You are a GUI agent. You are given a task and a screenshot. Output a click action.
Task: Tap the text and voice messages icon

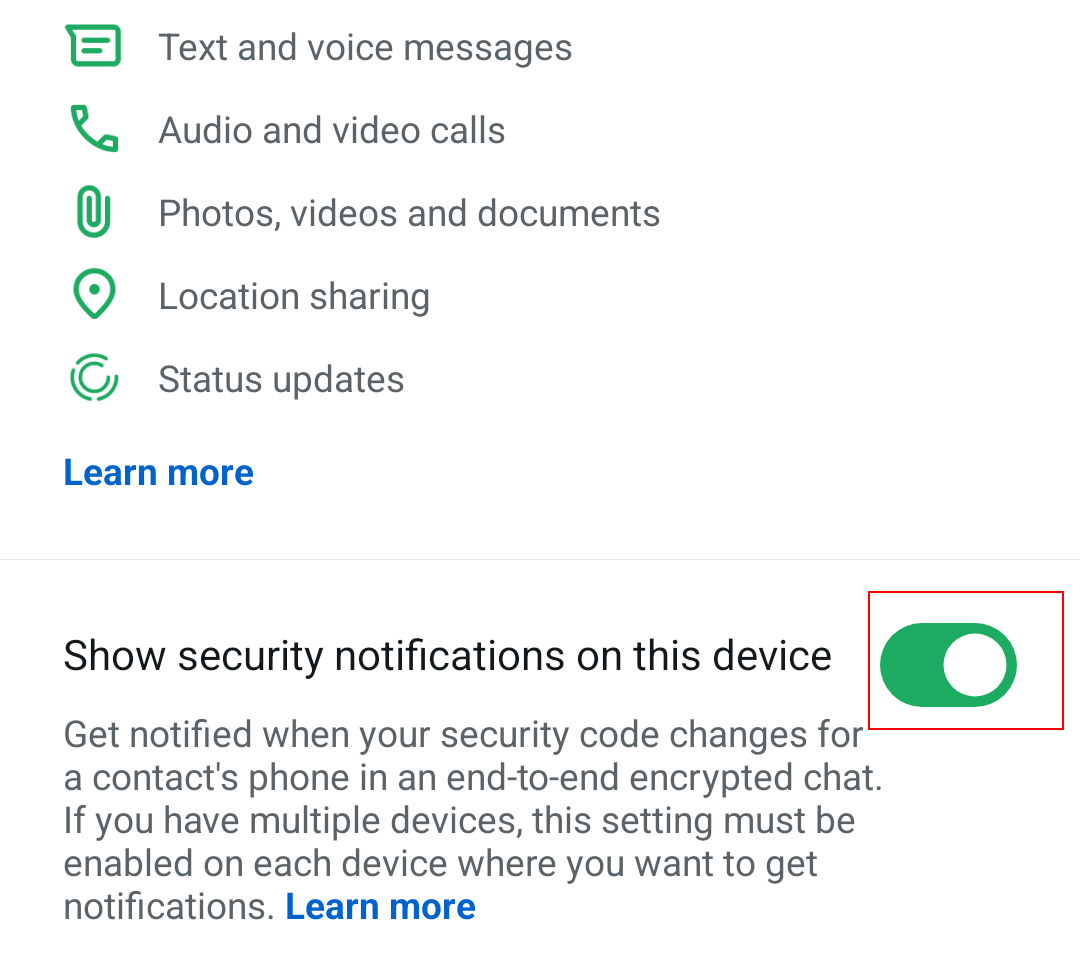pos(93,46)
